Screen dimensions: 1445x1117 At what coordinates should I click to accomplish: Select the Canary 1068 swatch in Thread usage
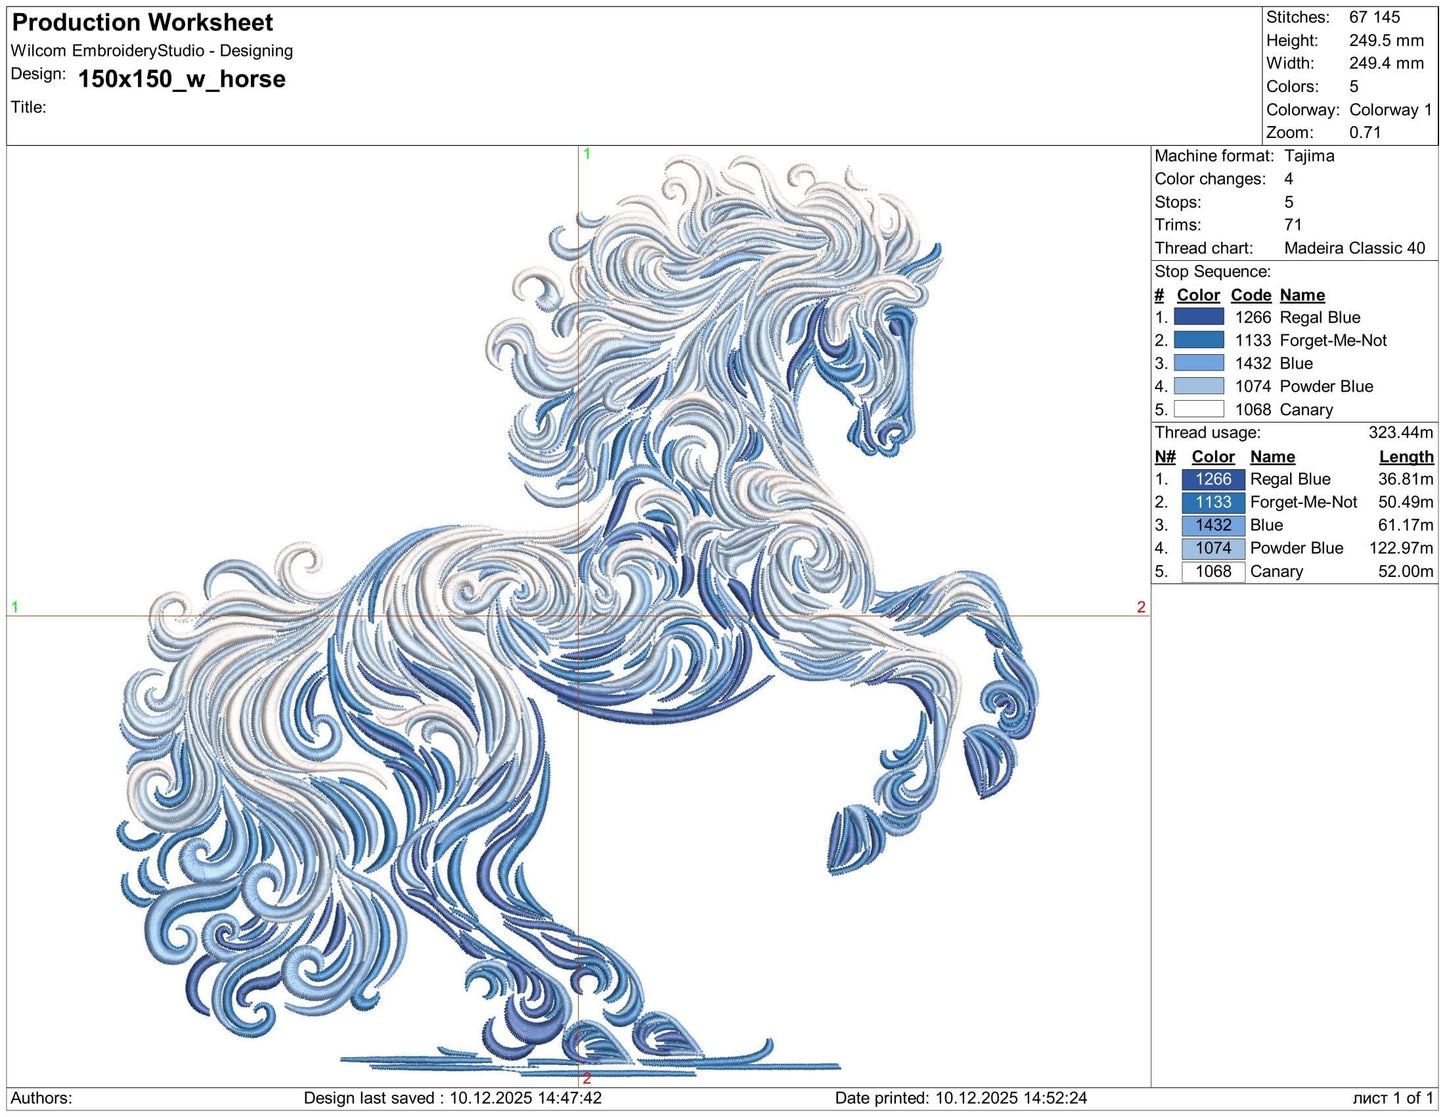[x=1213, y=571]
